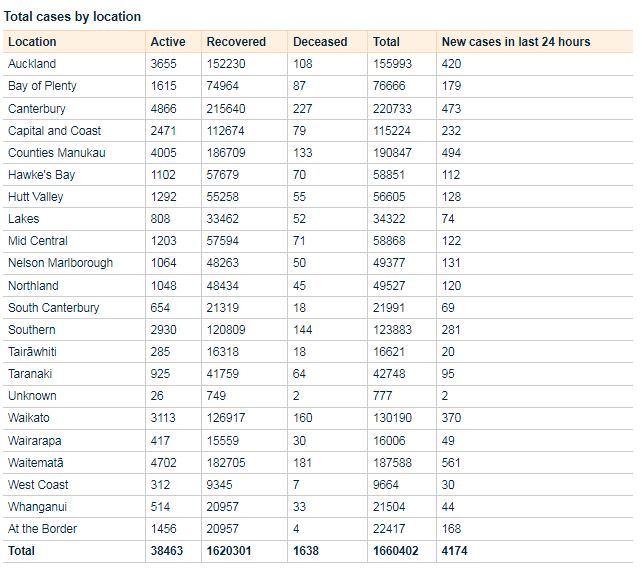Click the Active column header
Viewport: 642px width, 584px height.
[167, 42]
